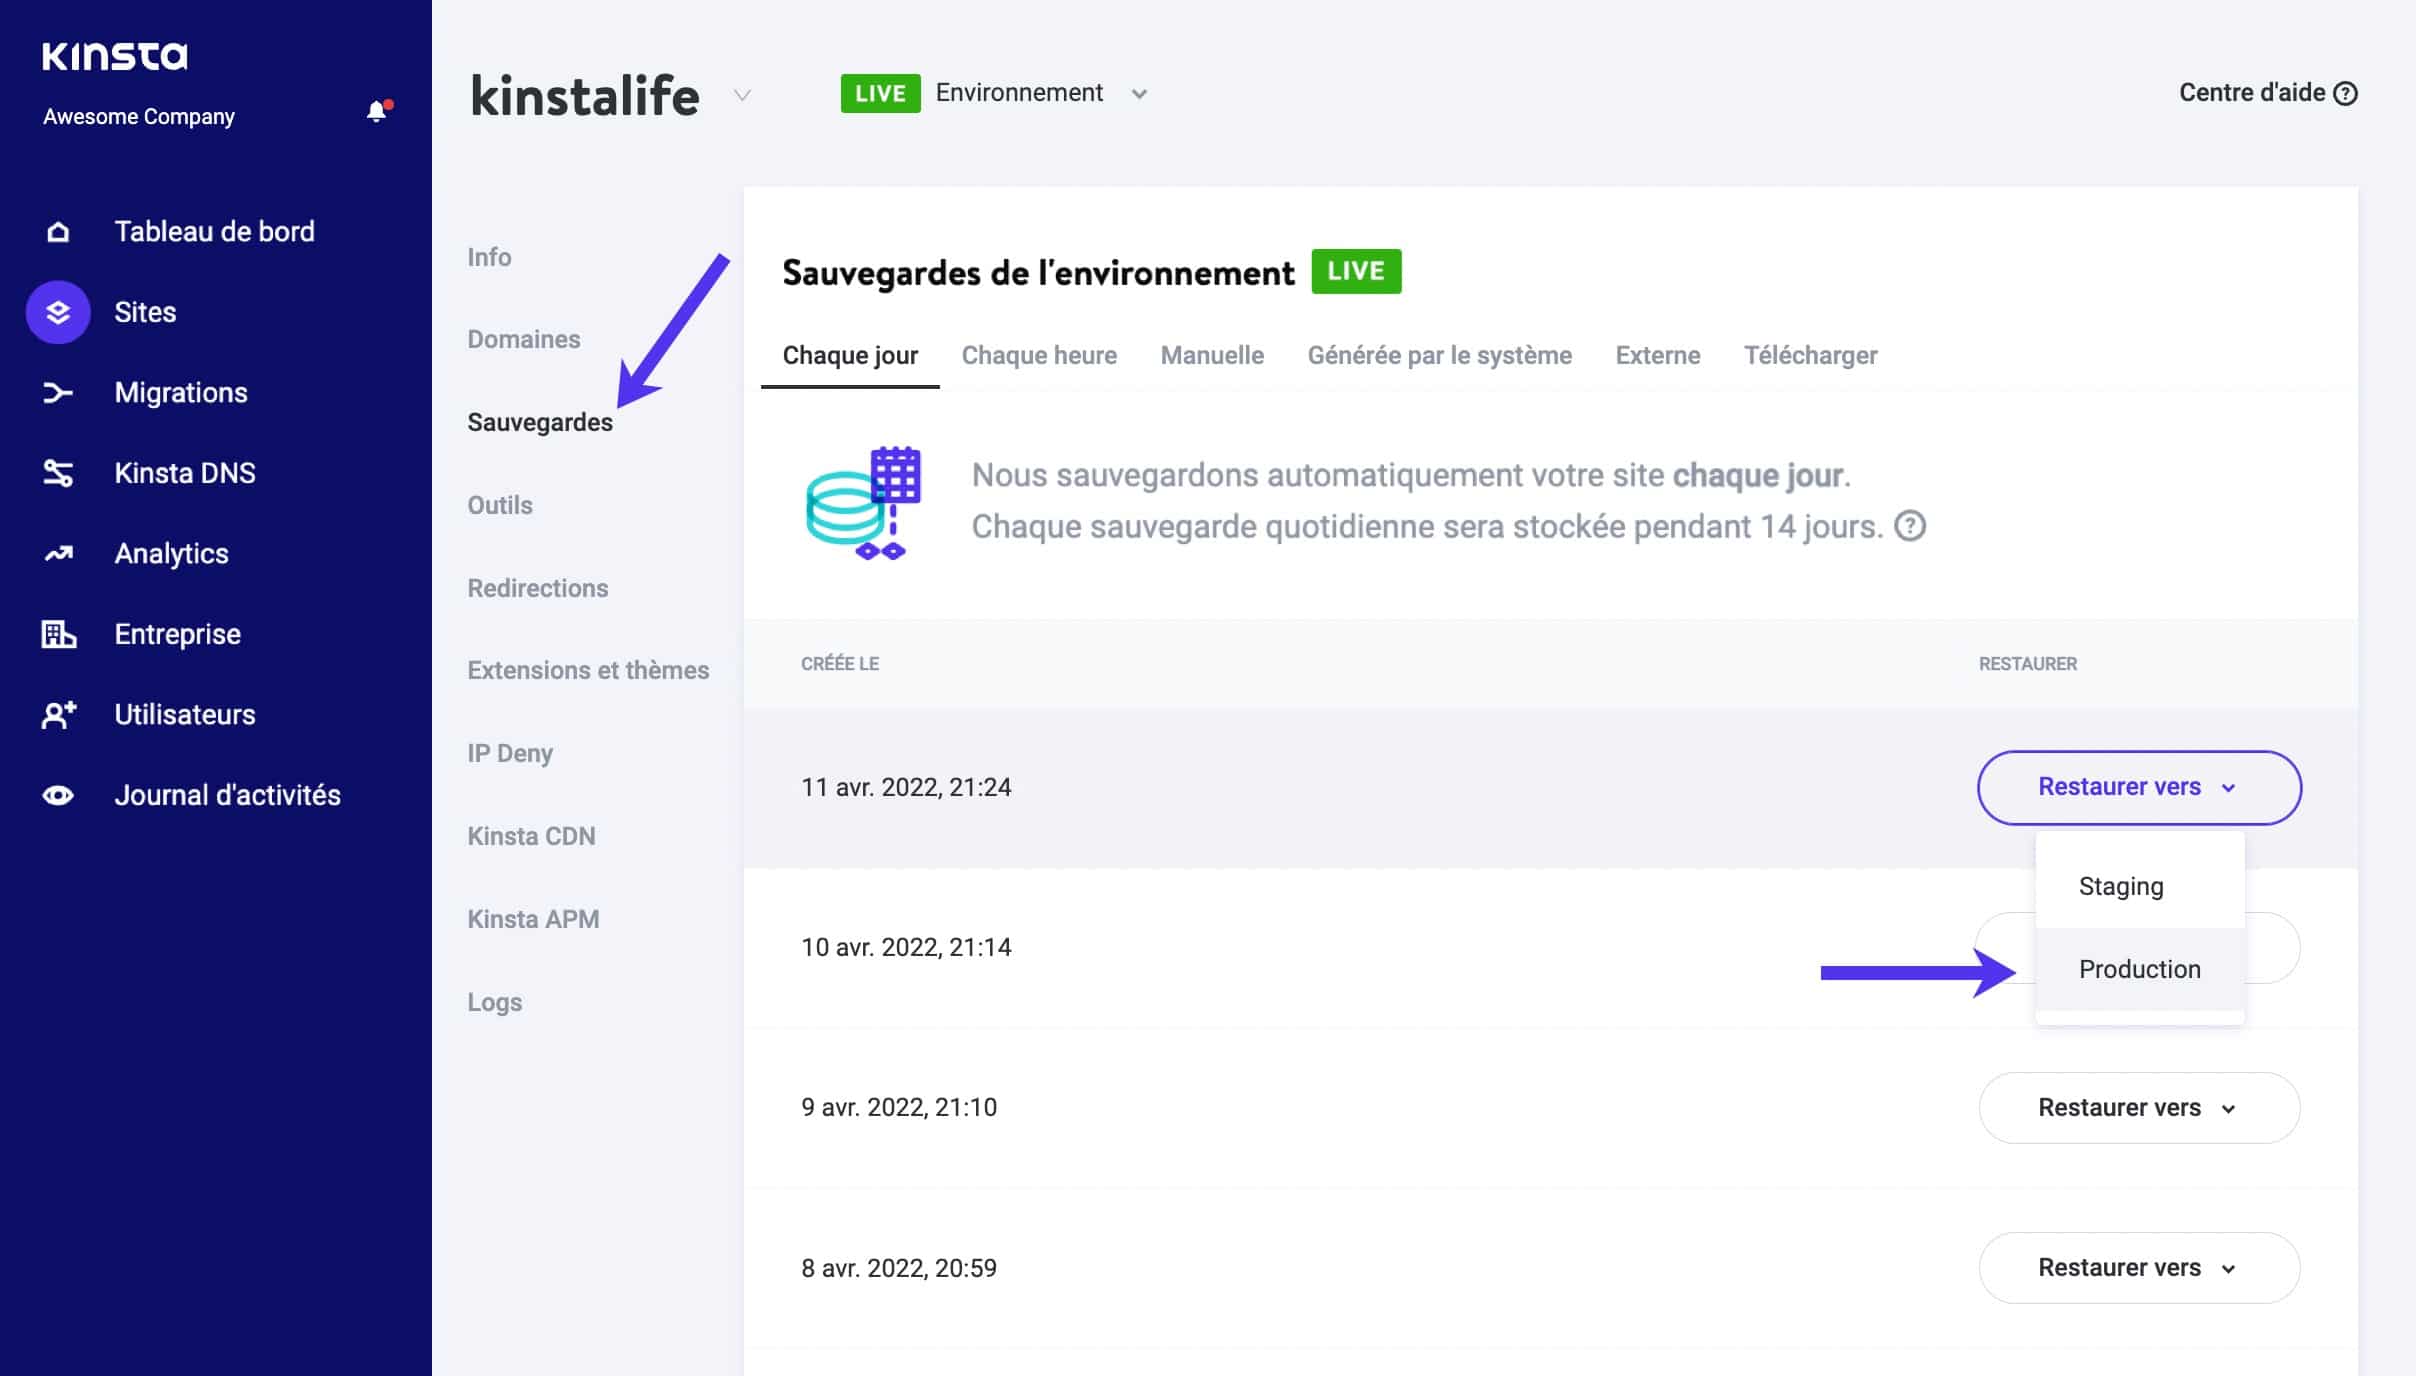2416x1376 pixels.
Task: Select Staging from the restore menu
Action: coord(2122,885)
